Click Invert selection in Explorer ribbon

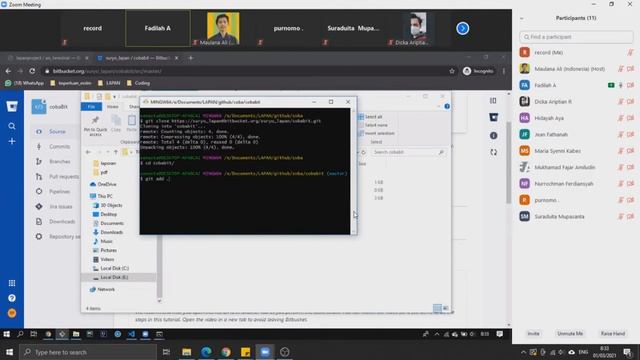(376, 133)
